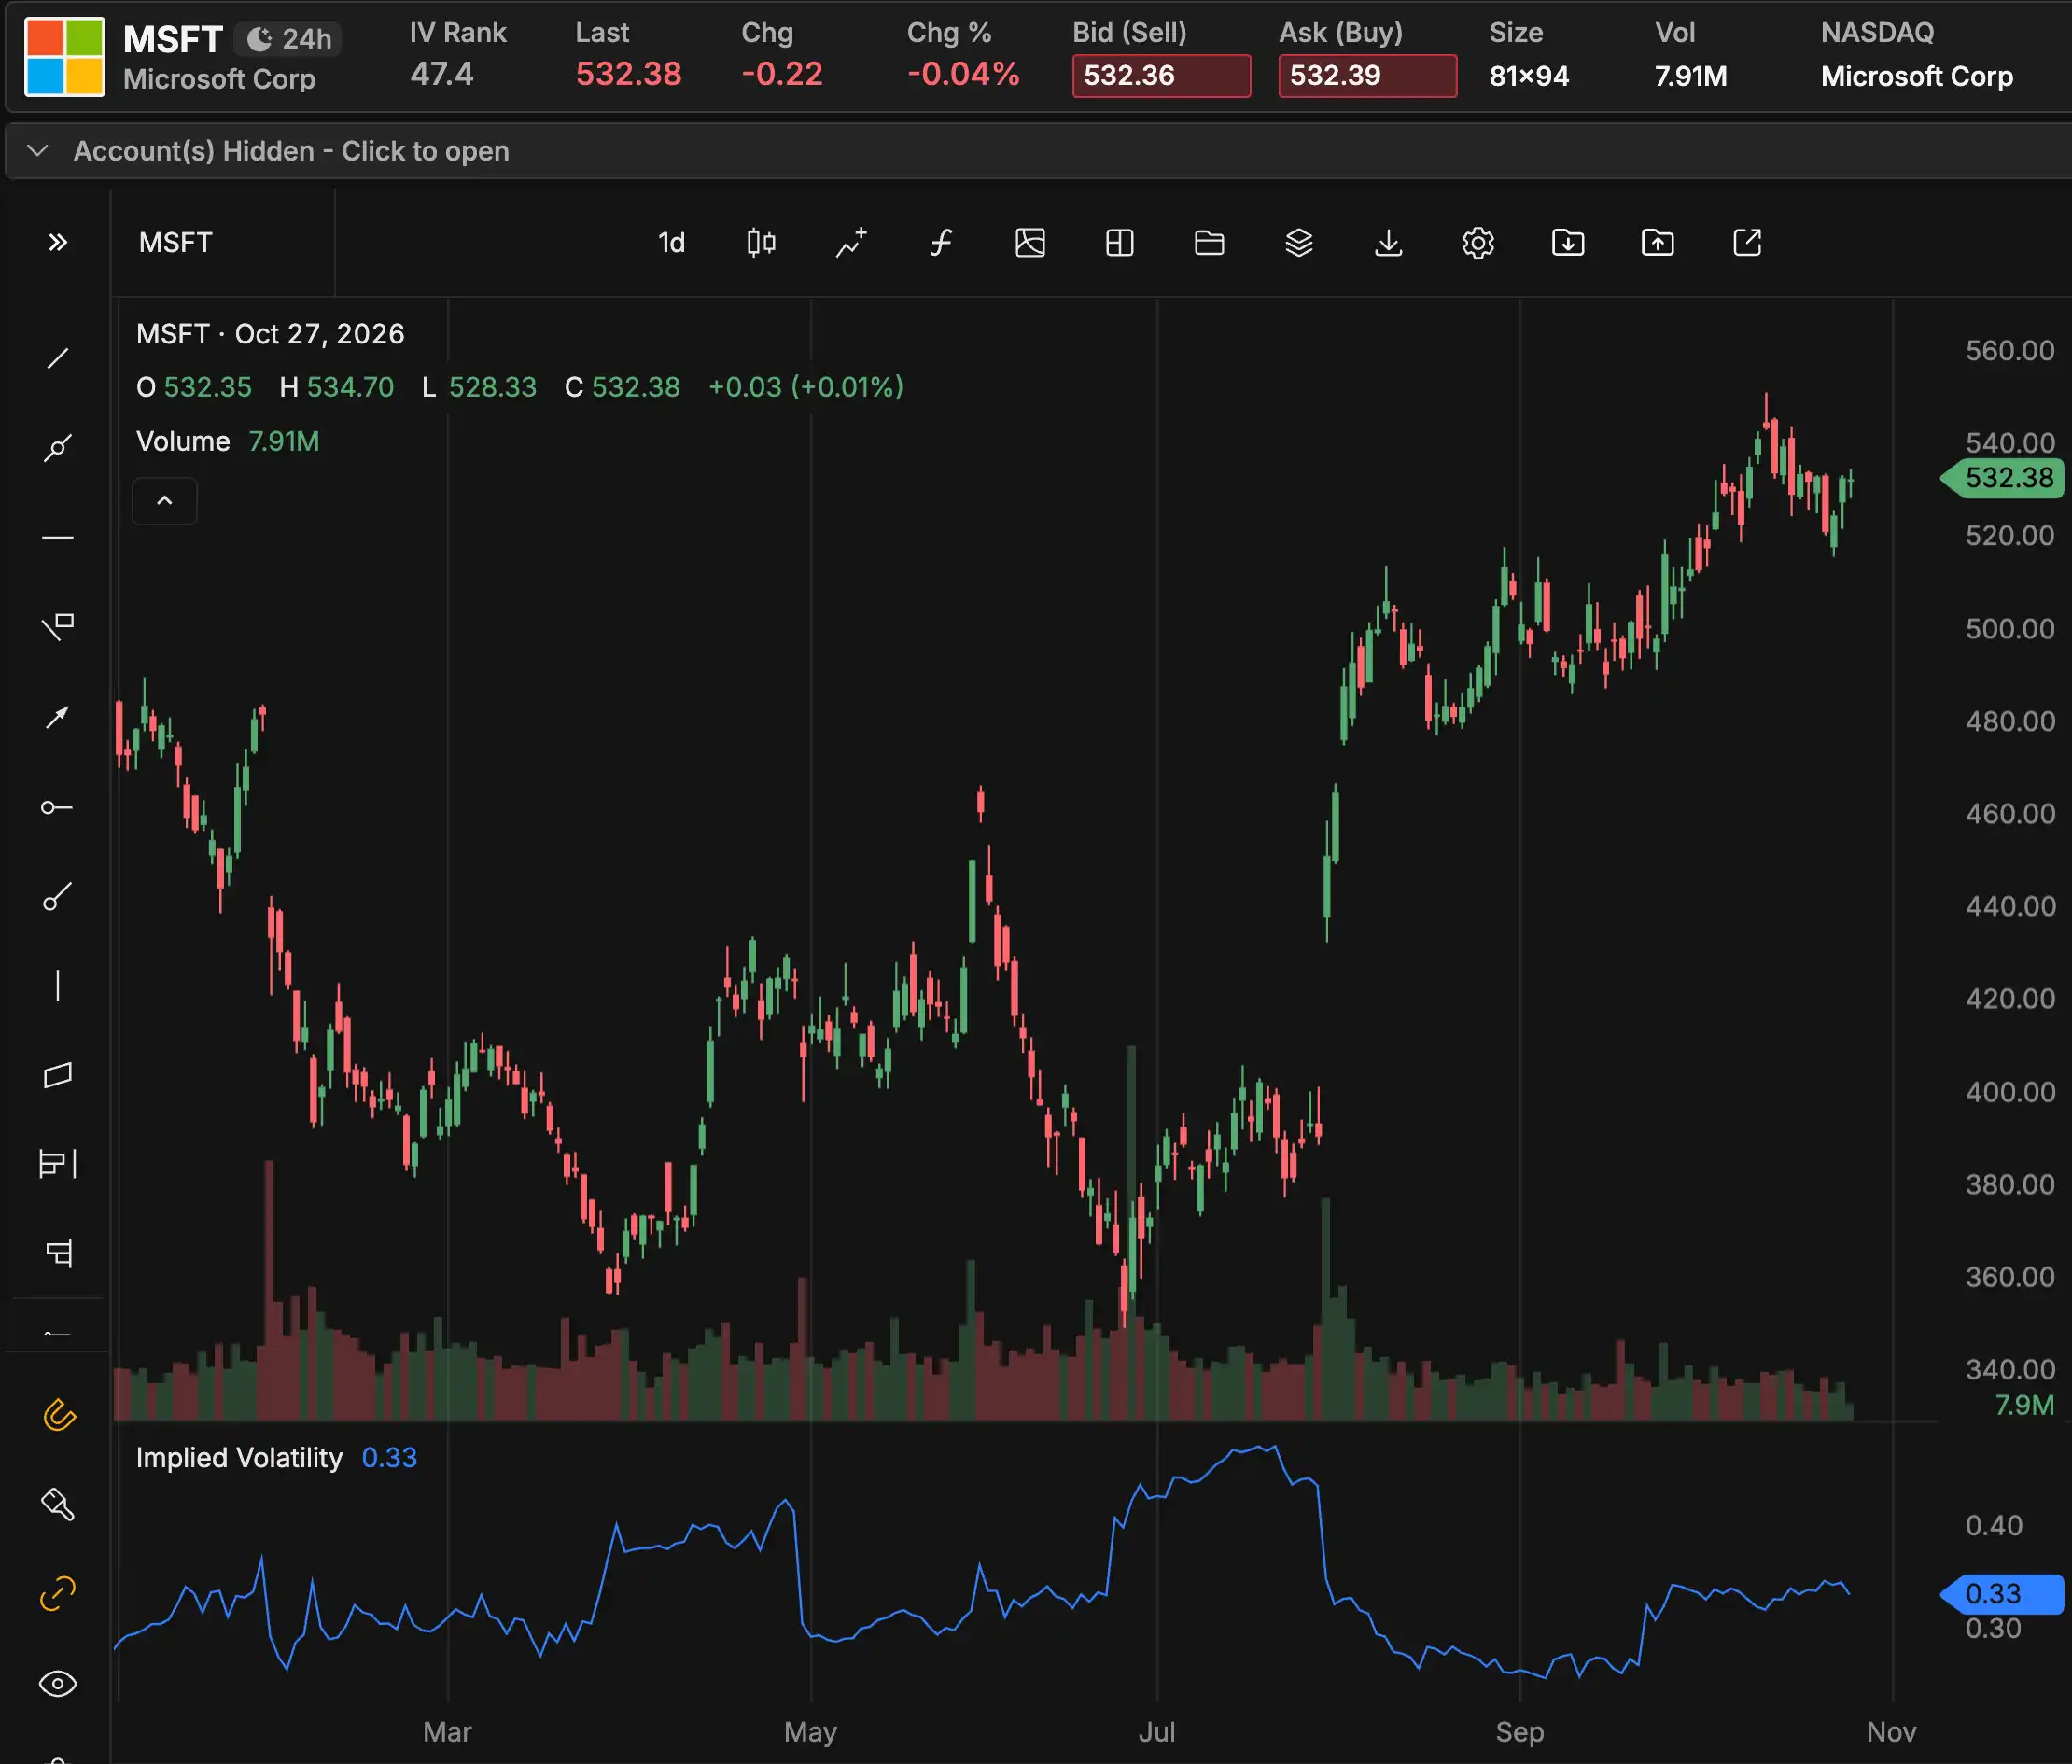
Task: Open chart layers panel
Action: [1299, 243]
